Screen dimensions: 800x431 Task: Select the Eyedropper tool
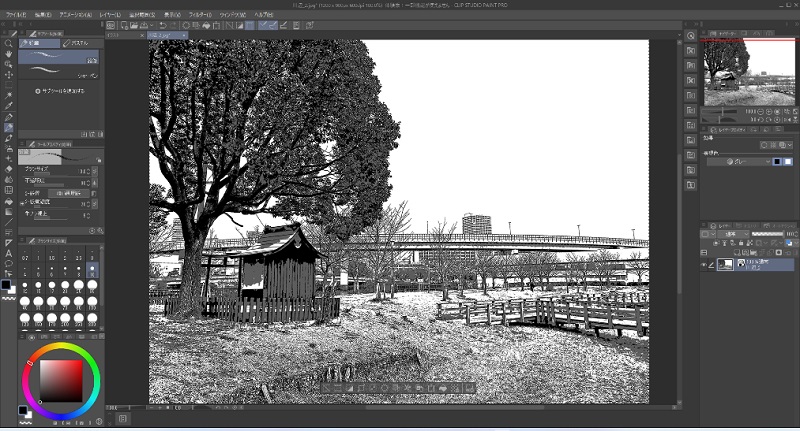click(9, 106)
